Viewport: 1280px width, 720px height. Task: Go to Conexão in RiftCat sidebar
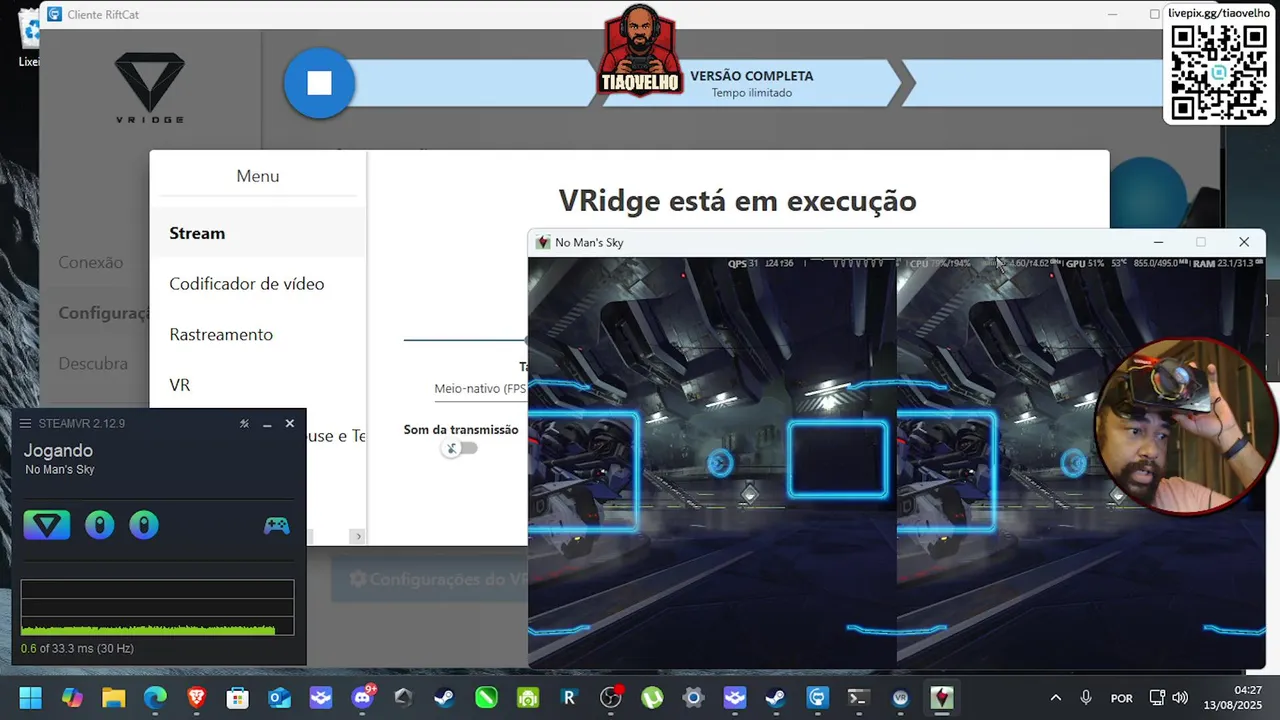tap(91, 263)
